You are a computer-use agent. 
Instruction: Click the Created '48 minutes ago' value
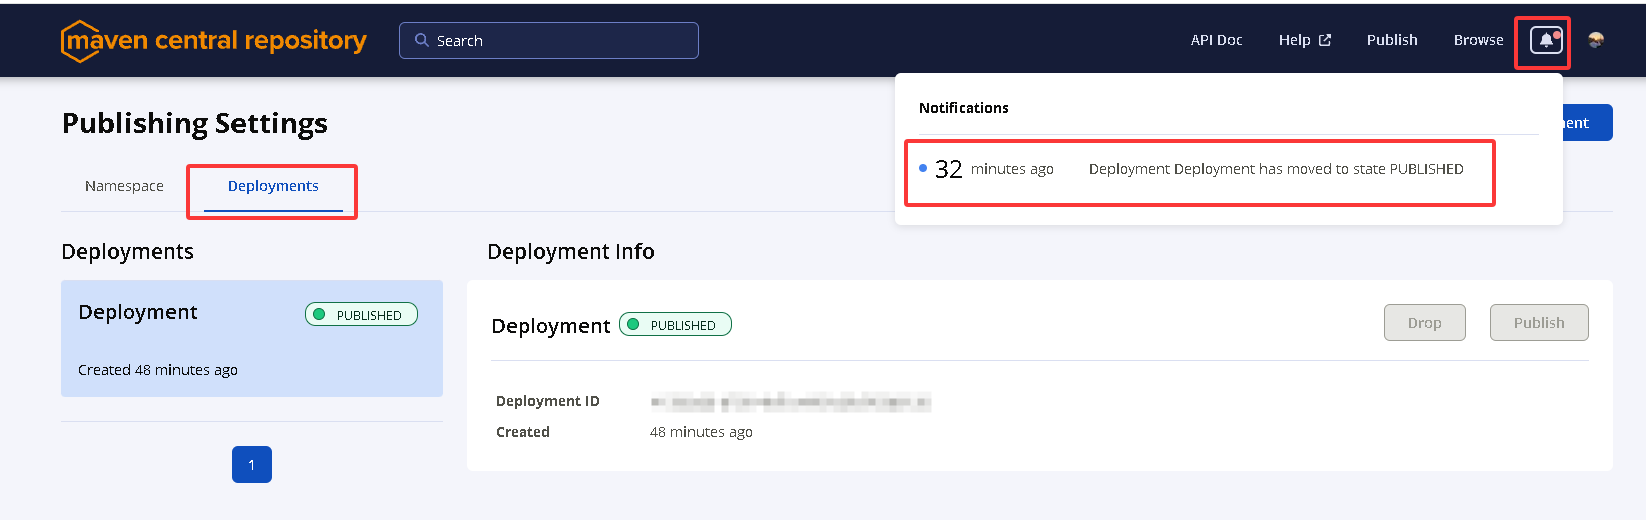pyautogui.click(x=701, y=432)
